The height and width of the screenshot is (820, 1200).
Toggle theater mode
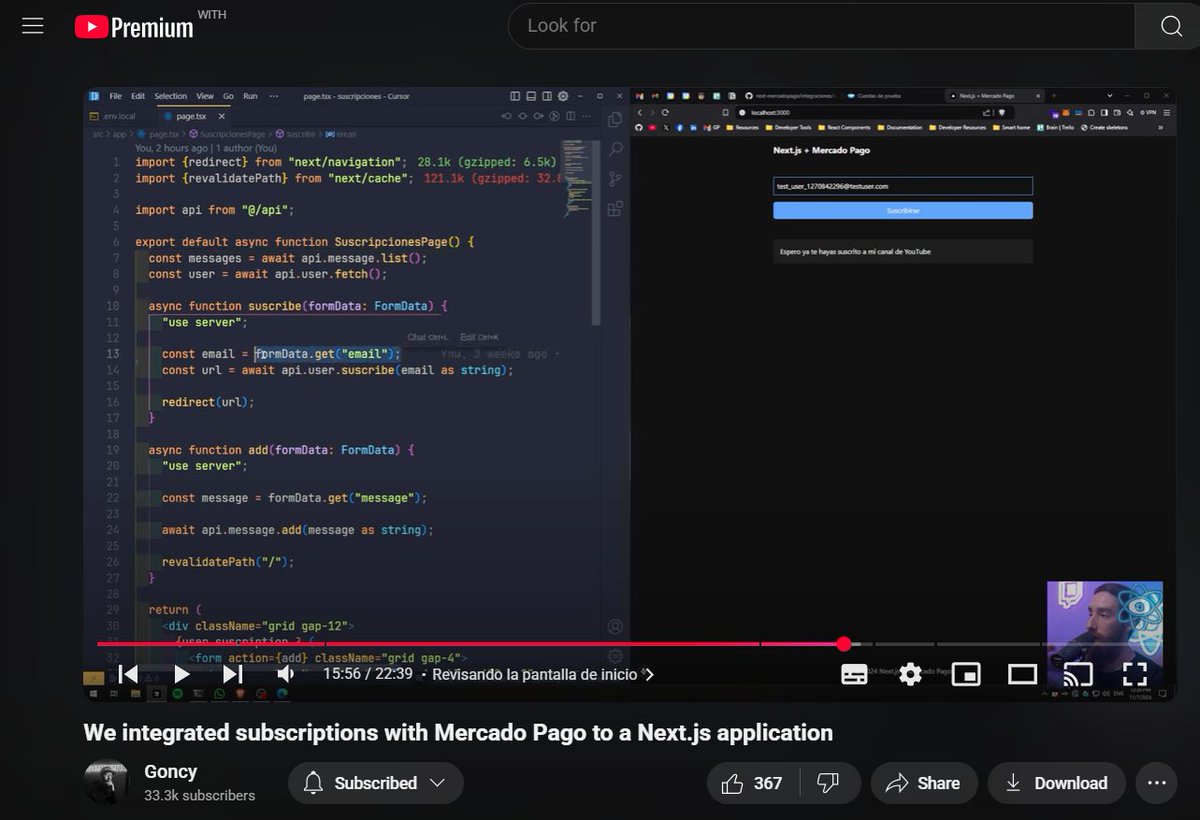point(1022,674)
